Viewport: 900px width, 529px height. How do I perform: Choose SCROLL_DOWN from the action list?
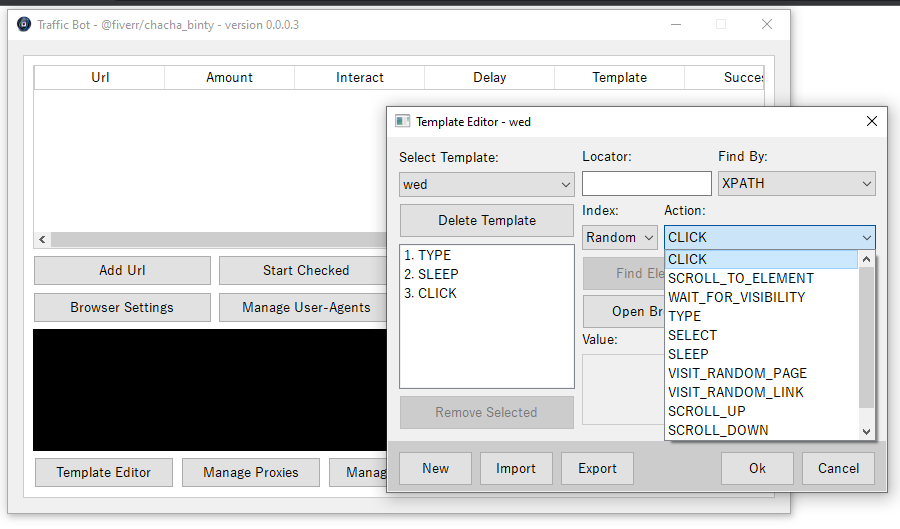coord(718,430)
